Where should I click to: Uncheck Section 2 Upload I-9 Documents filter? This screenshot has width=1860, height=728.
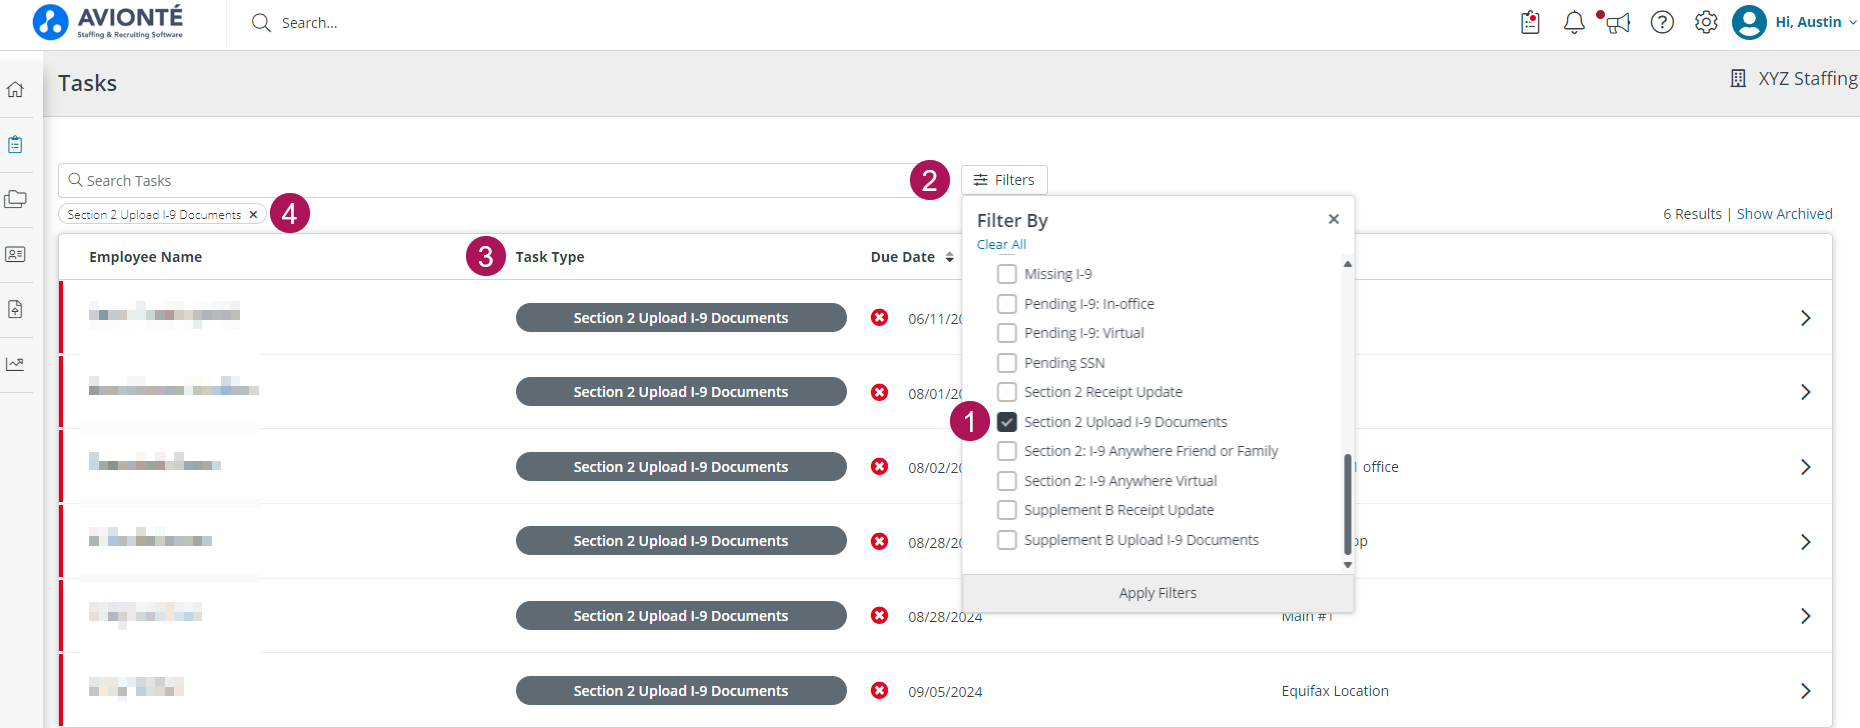(1007, 422)
